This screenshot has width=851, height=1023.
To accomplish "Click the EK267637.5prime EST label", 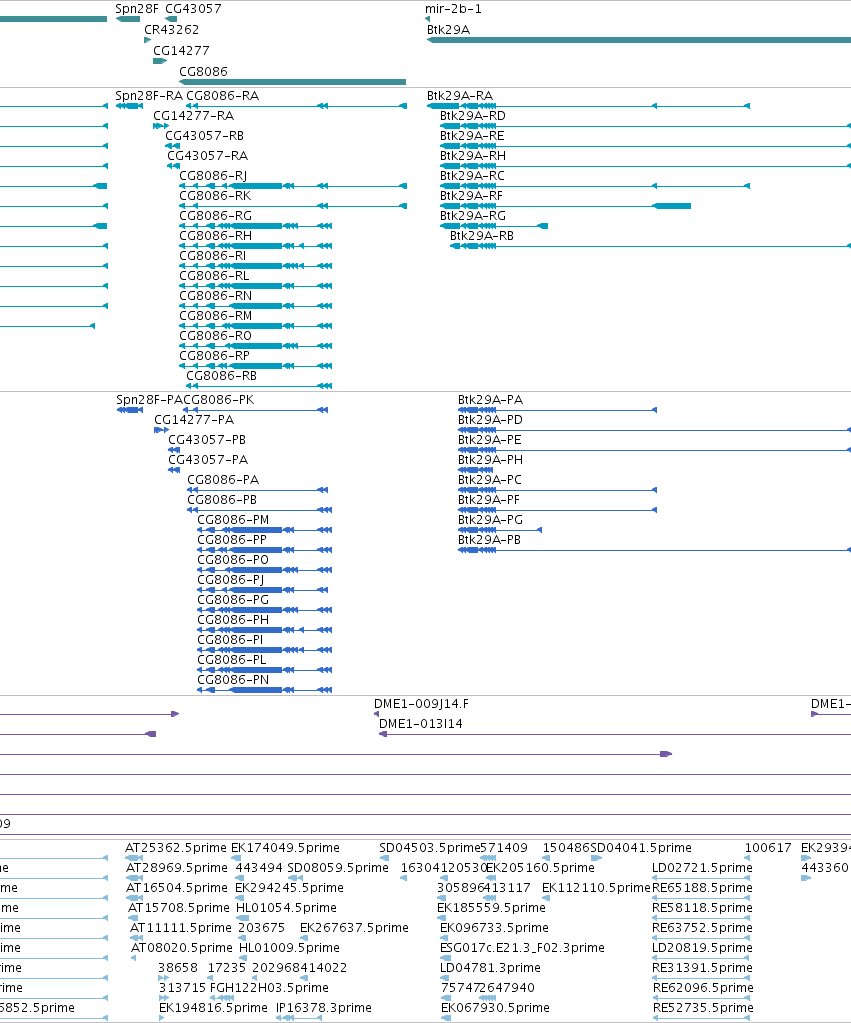I will point(354,928).
